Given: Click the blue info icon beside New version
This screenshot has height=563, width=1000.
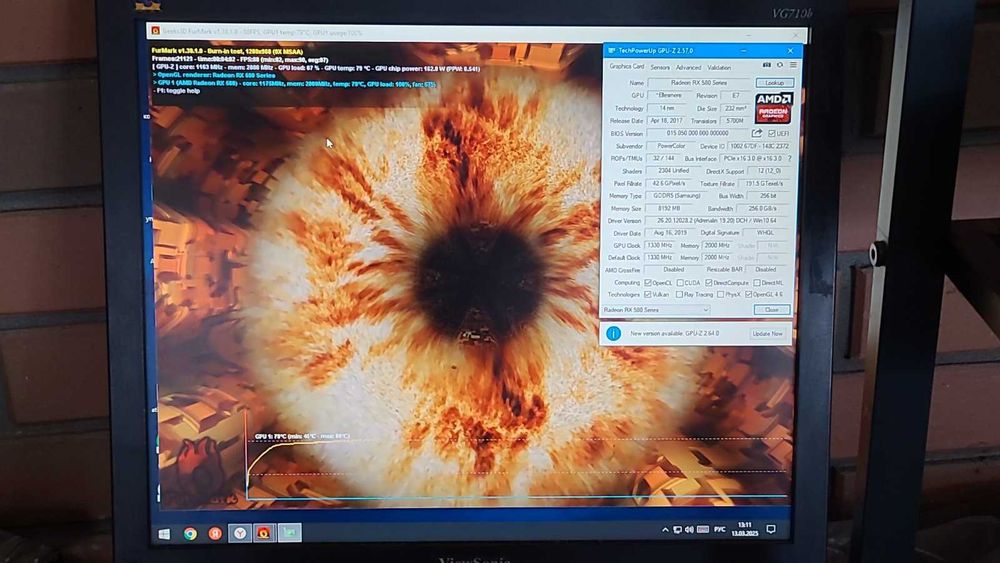Looking at the screenshot, I should [x=614, y=333].
